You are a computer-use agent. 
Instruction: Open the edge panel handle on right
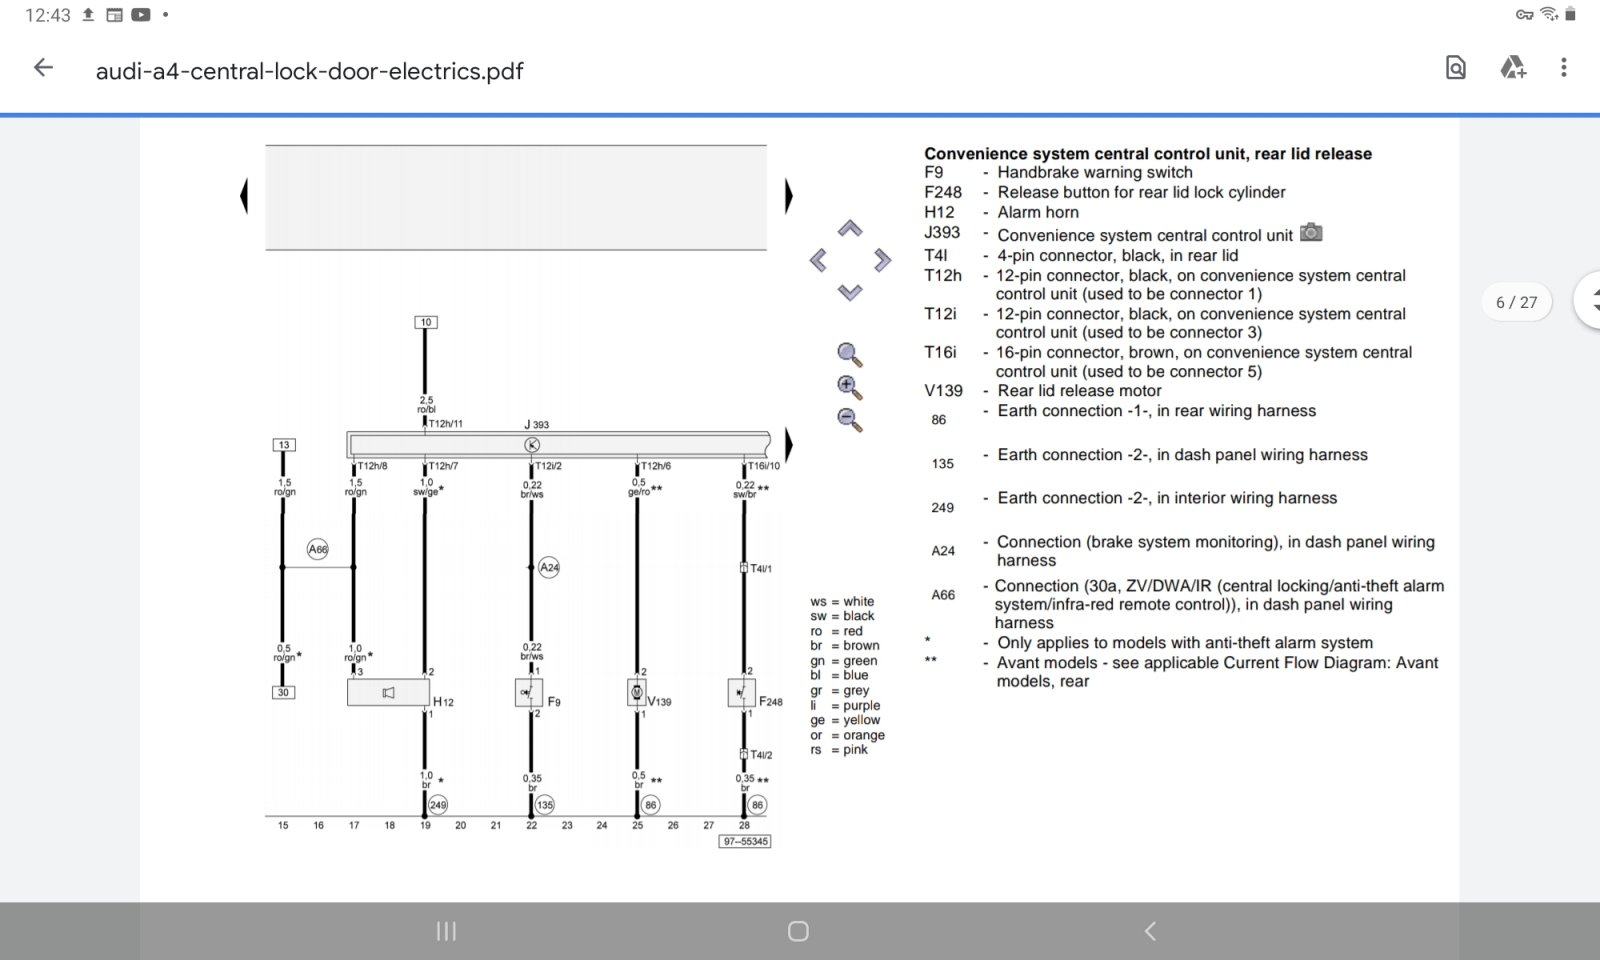1588,300
